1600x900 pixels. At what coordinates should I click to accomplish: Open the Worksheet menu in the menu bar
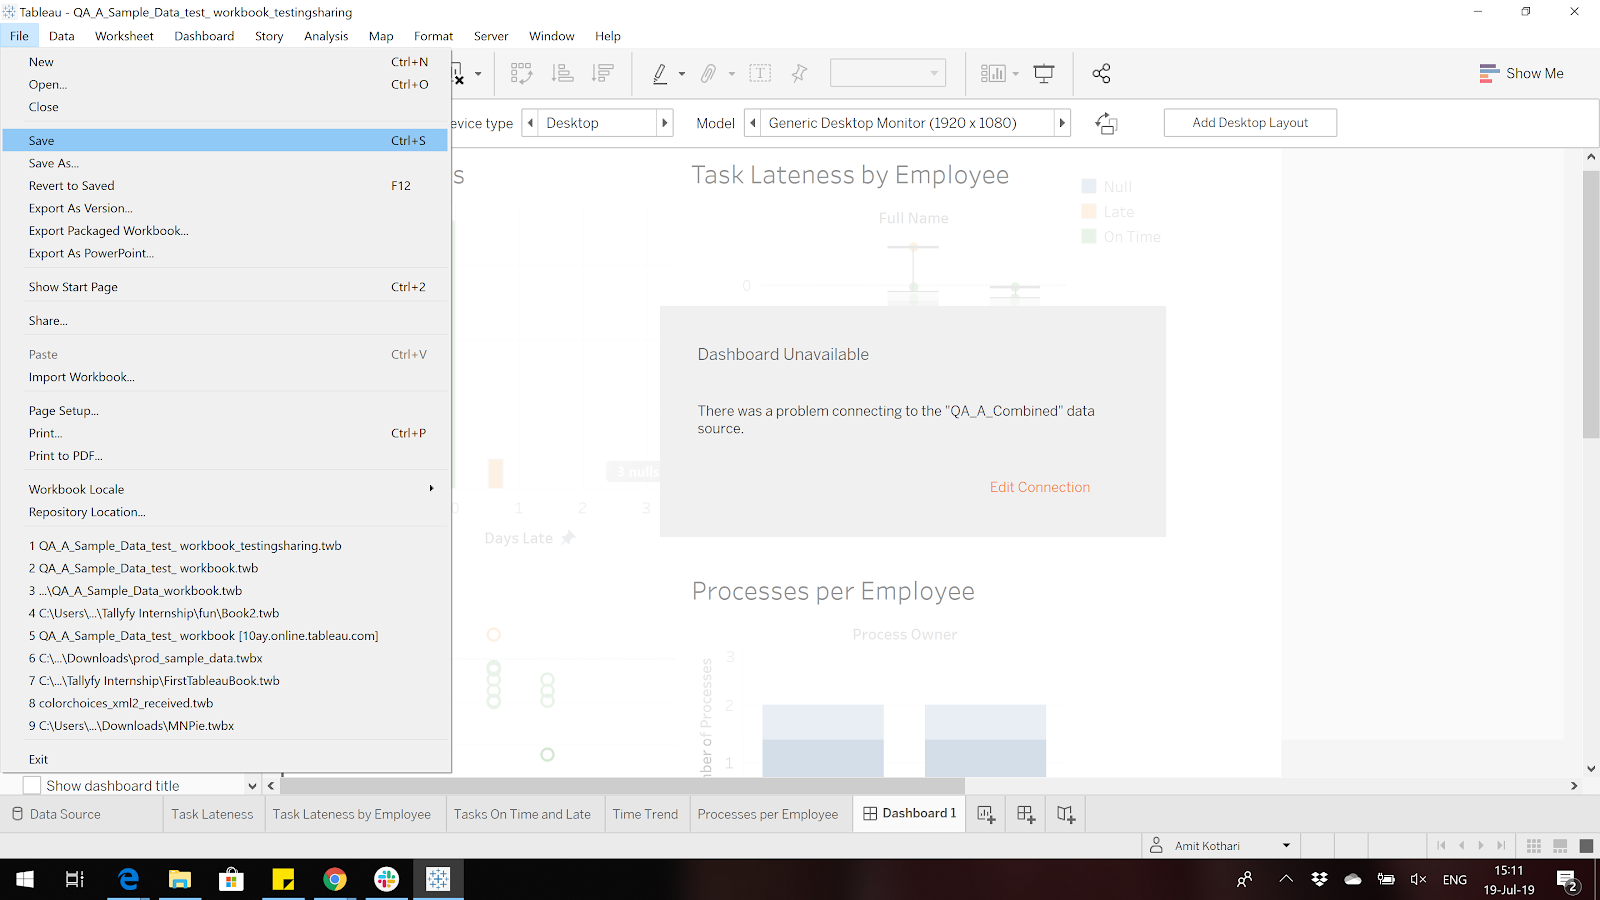[x=124, y=36]
